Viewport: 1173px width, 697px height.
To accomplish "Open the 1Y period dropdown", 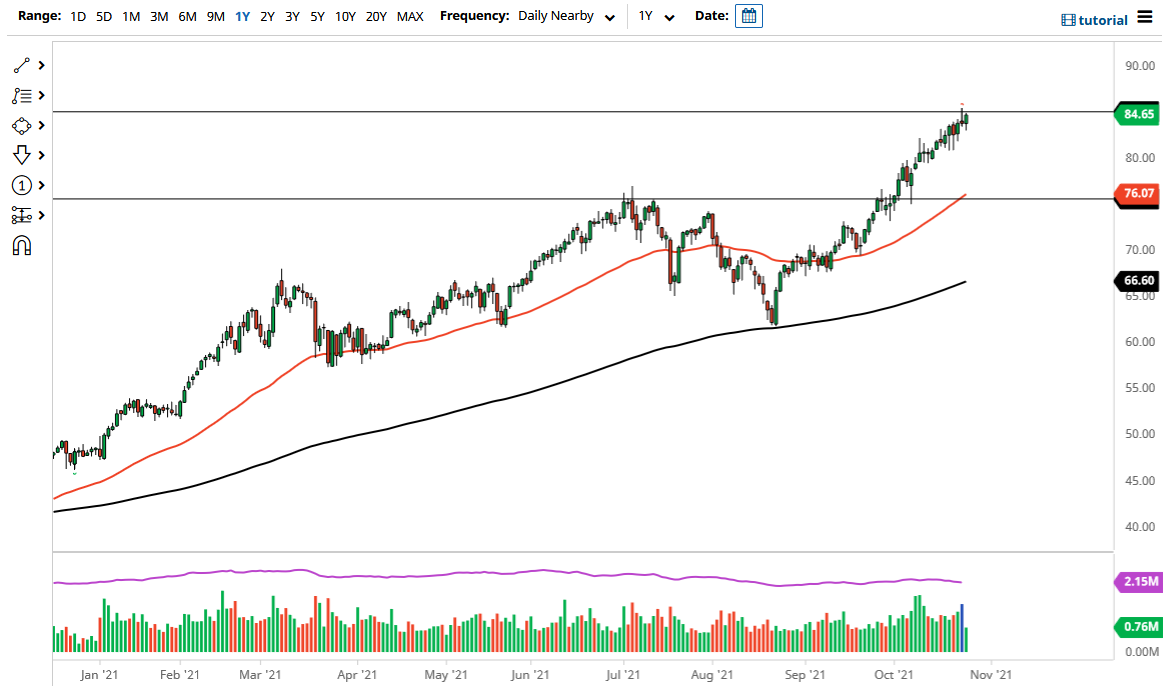I will click(654, 16).
